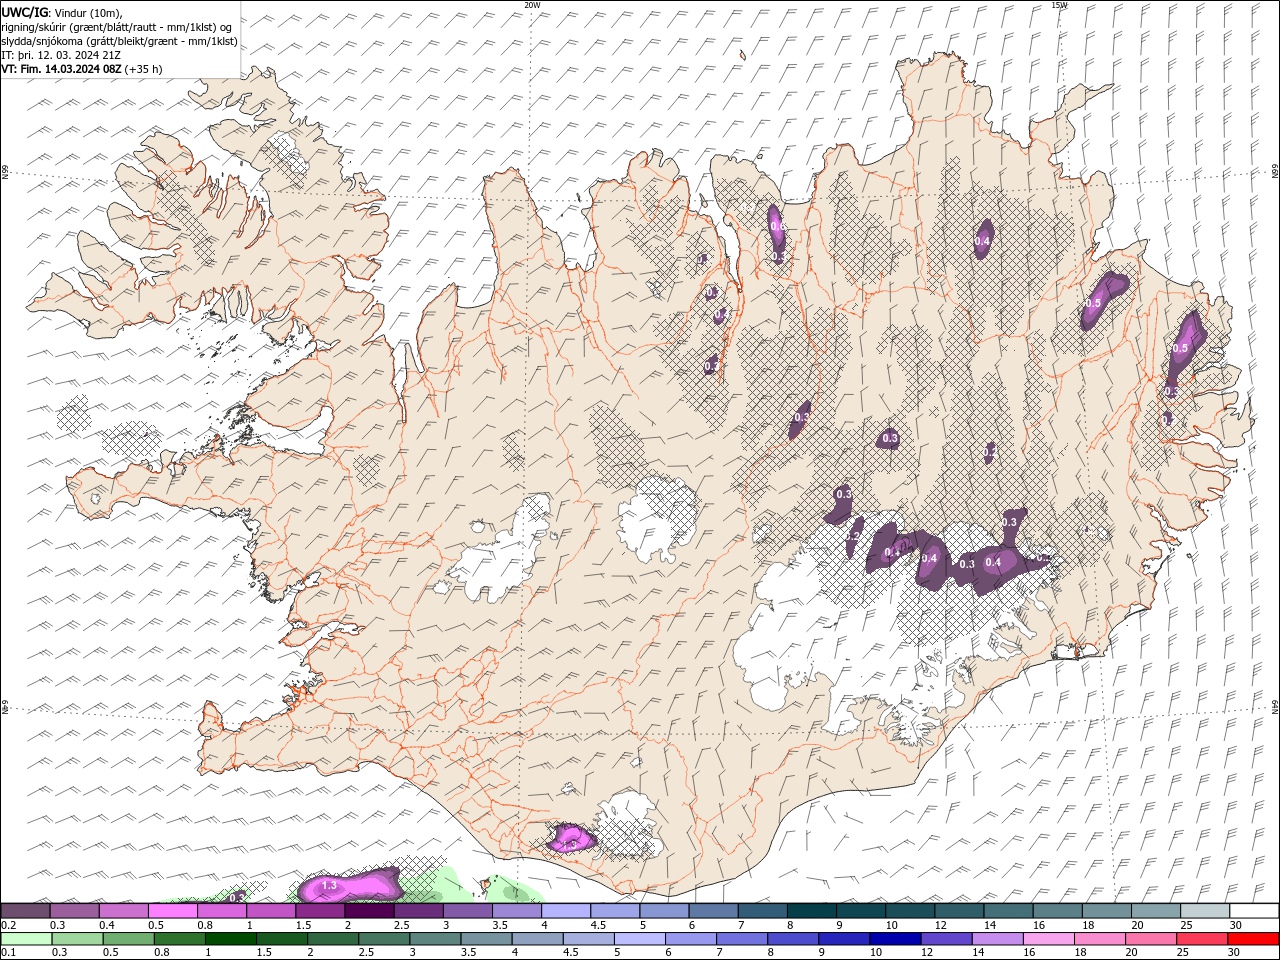Pick upper legend swatch between 0.8 and 1

(x=221, y=911)
